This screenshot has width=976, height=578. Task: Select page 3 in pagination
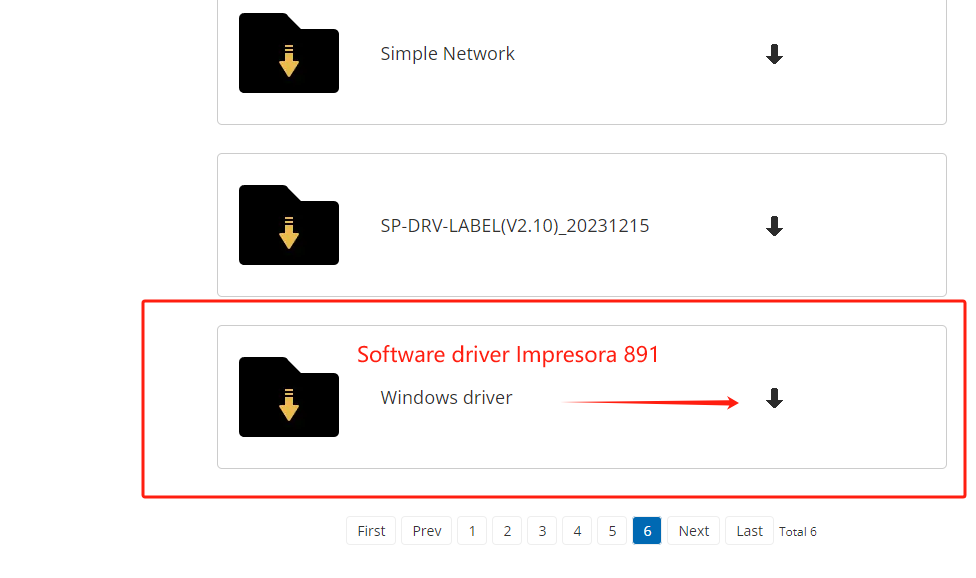(x=542, y=531)
